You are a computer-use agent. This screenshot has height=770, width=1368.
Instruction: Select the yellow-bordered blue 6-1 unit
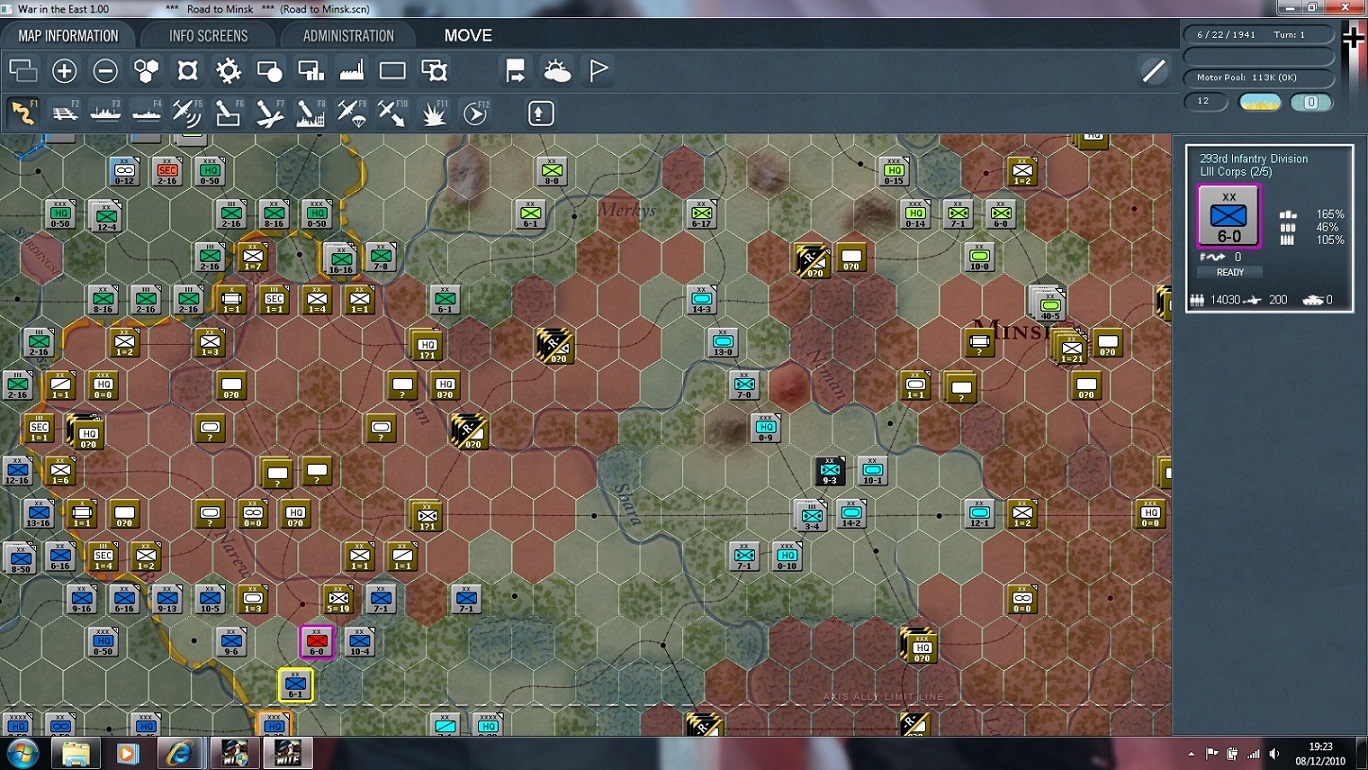(x=295, y=685)
